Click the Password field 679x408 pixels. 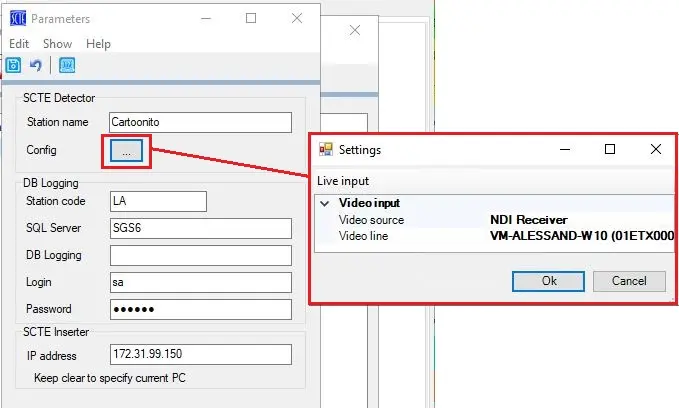point(199,309)
